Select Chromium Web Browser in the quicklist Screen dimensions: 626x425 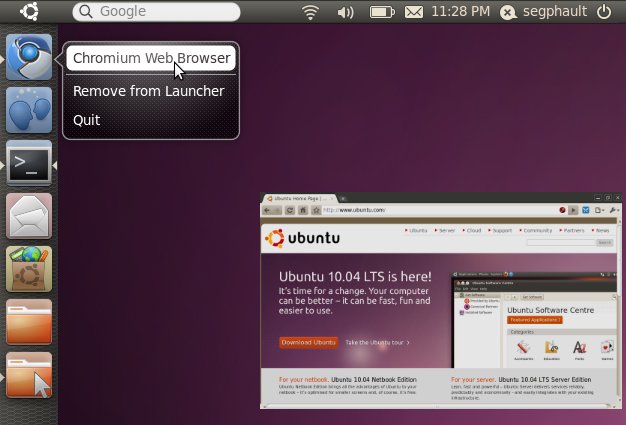[x=151, y=58]
